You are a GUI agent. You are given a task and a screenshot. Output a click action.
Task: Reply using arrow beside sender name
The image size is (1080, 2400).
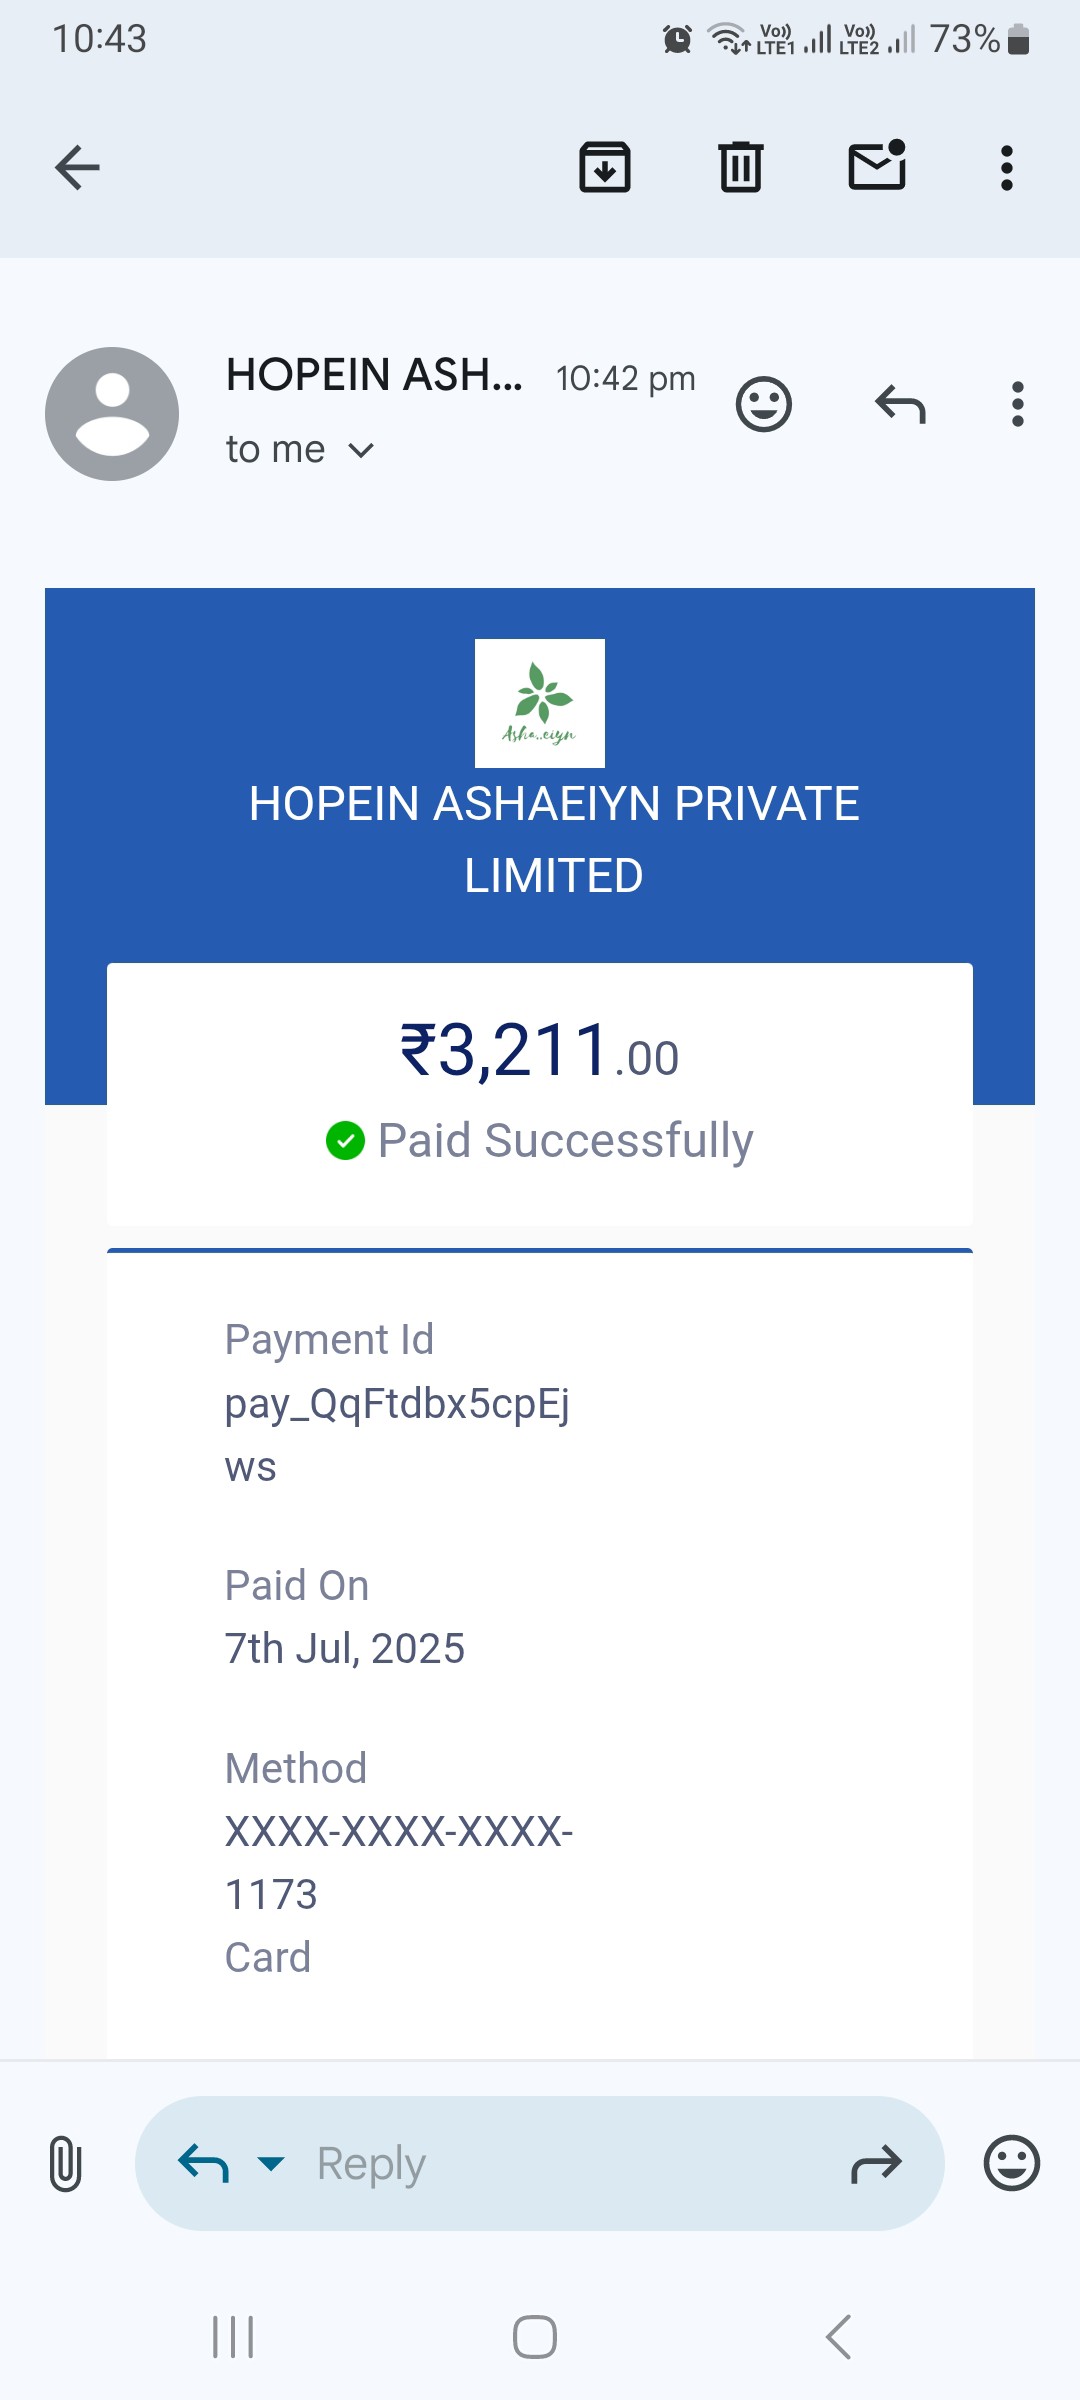900,404
